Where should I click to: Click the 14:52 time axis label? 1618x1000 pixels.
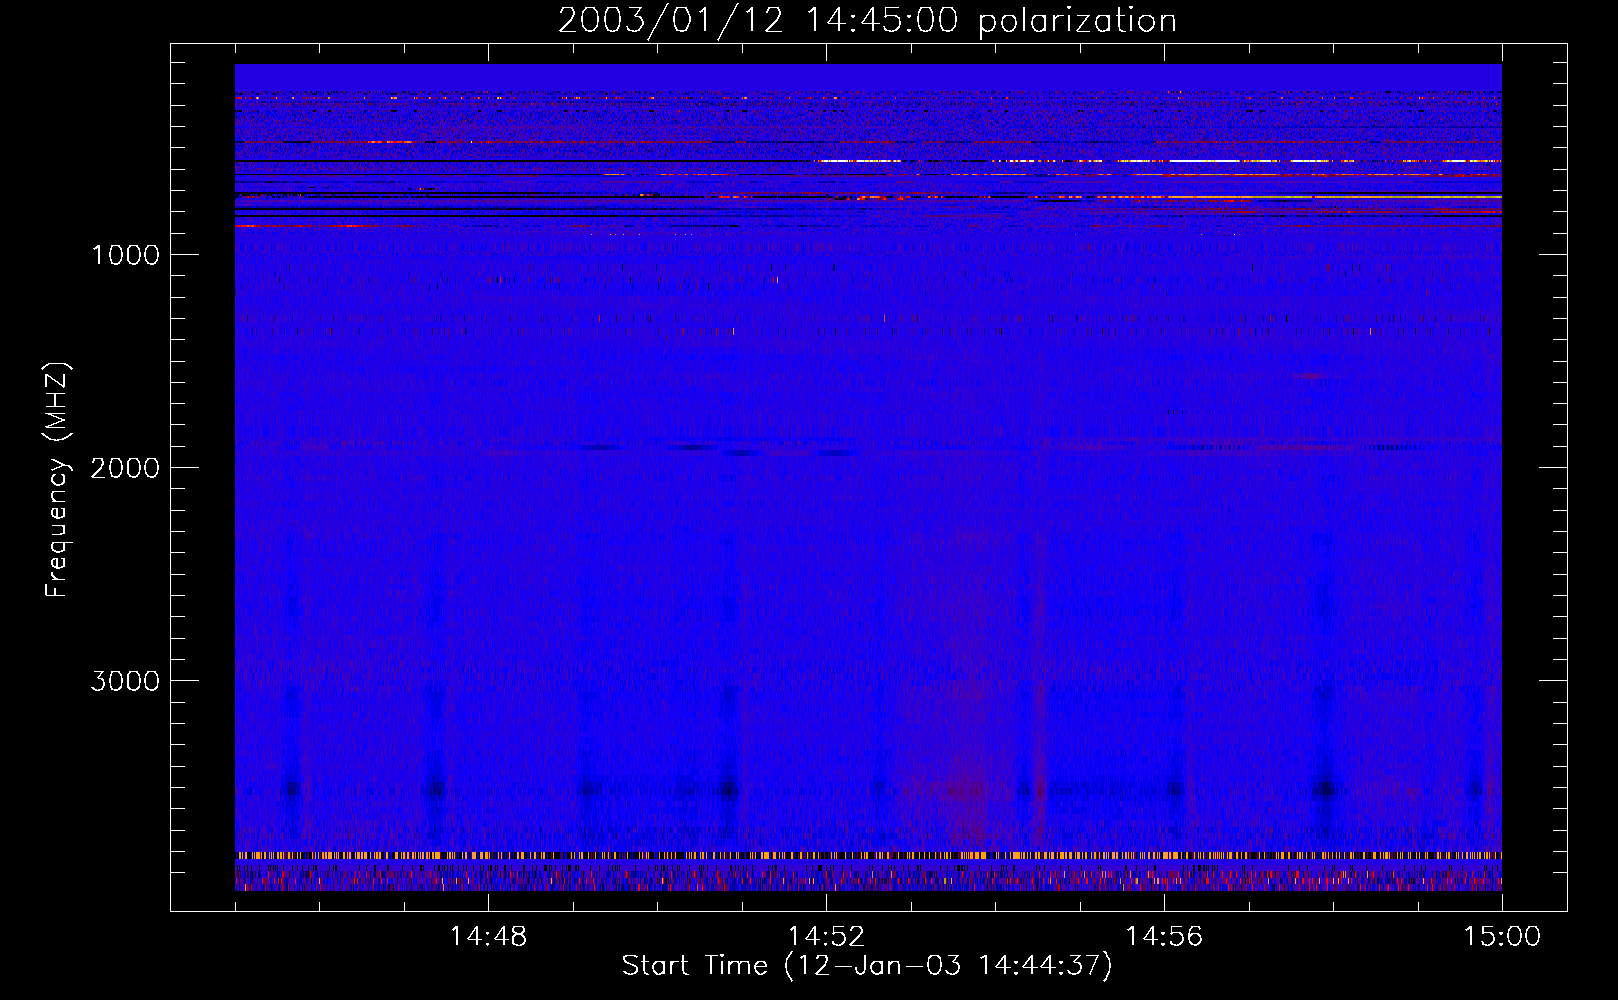(x=826, y=937)
